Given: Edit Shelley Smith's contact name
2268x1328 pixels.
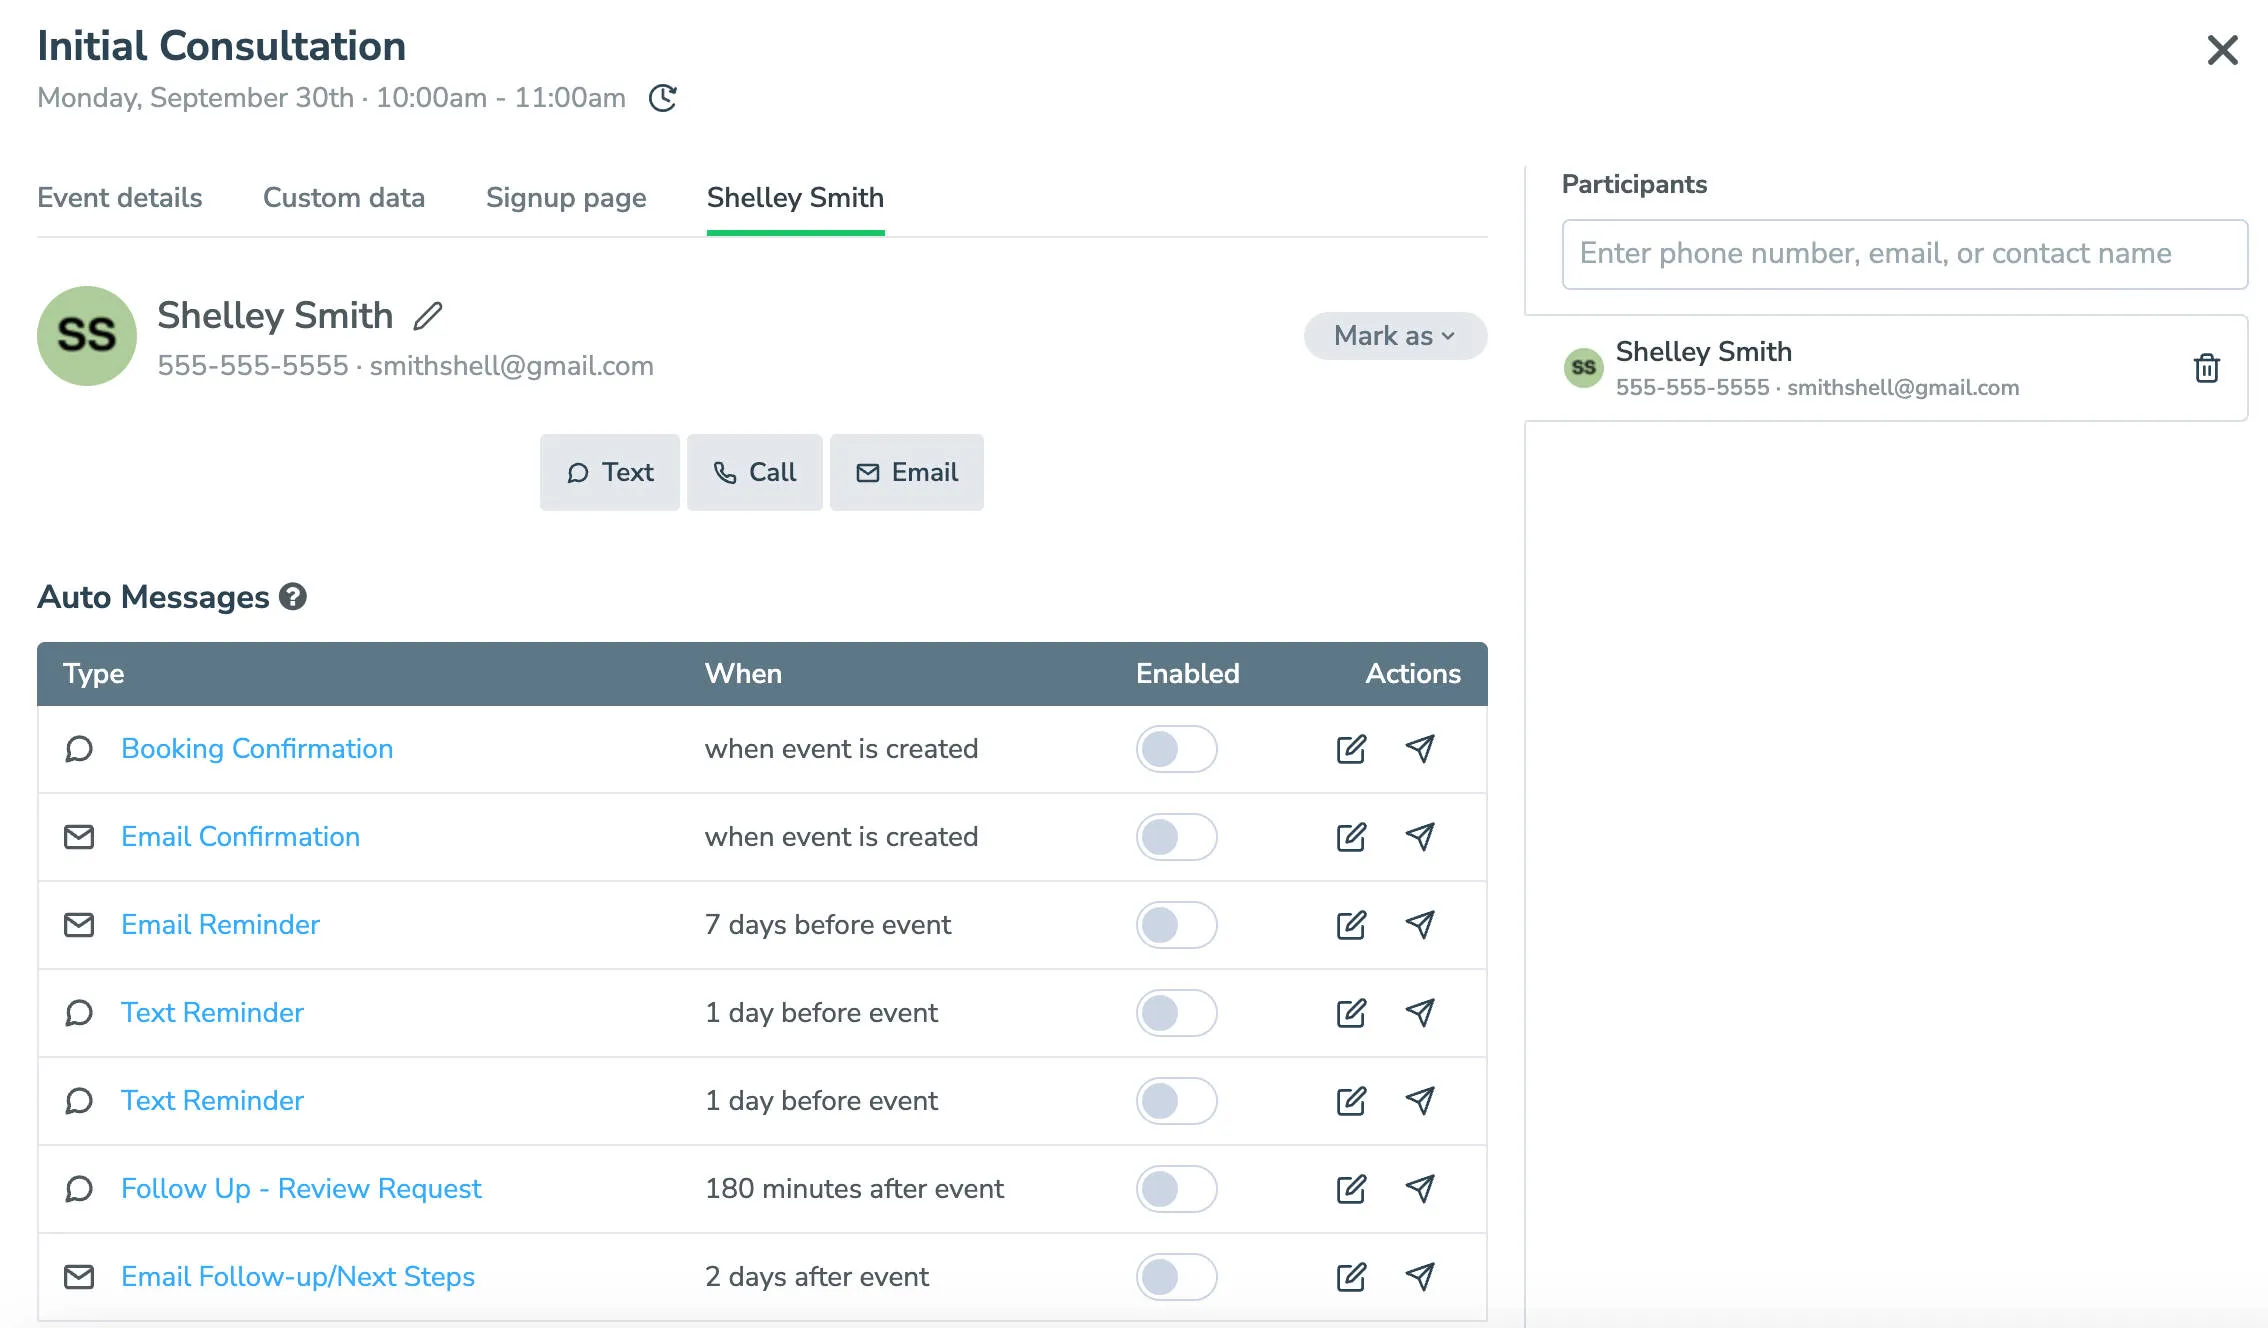Looking at the screenshot, I should 428,315.
